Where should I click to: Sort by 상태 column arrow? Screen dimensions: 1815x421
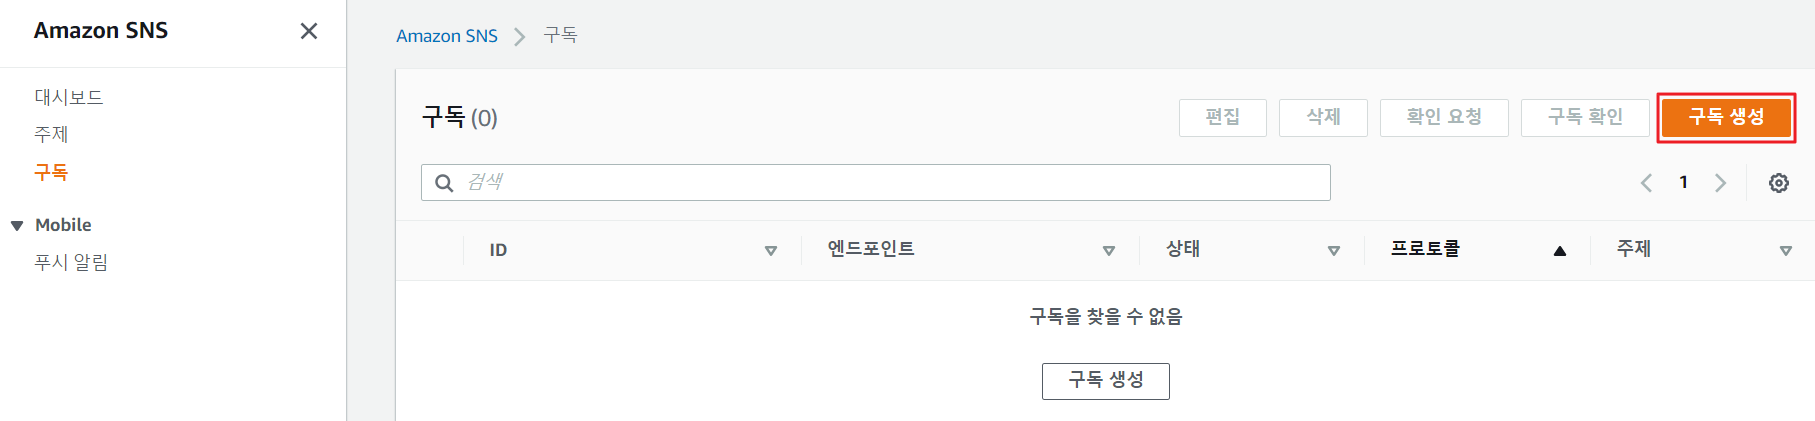click(x=1333, y=251)
